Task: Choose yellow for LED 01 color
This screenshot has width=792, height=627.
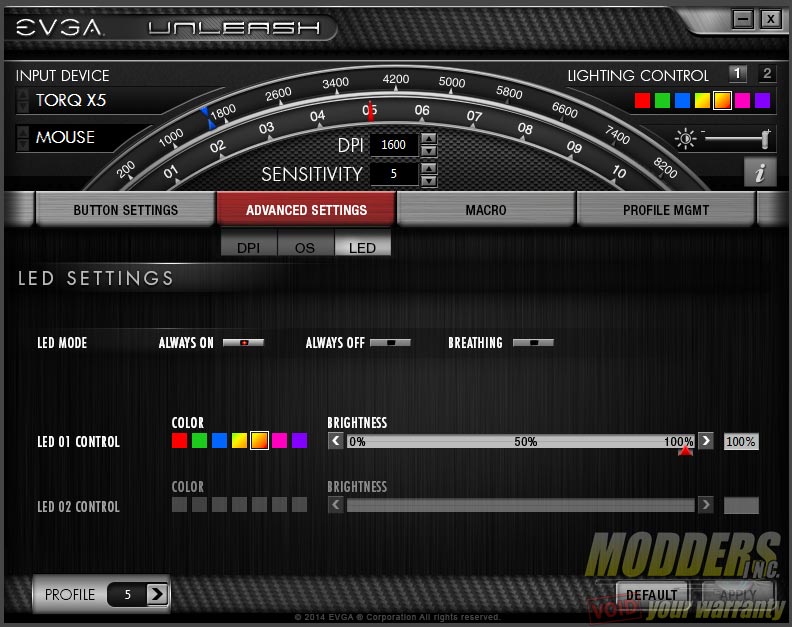Action: pyautogui.click(x=239, y=441)
